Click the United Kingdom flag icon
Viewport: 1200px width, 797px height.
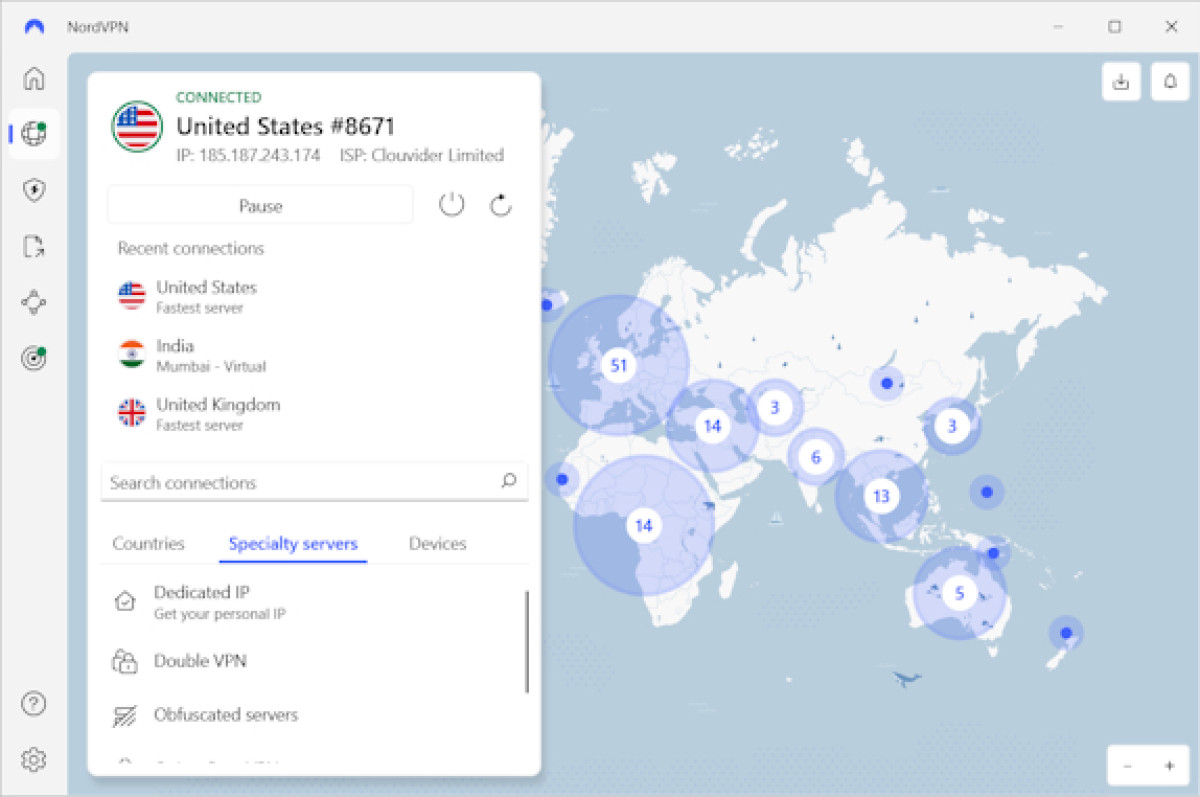(x=131, y=413)
